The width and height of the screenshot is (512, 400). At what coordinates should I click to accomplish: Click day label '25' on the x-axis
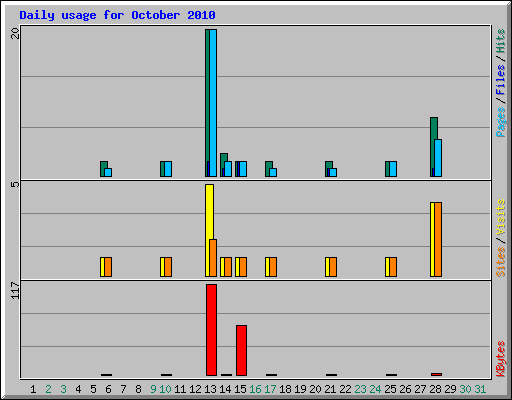click(390, 389)
